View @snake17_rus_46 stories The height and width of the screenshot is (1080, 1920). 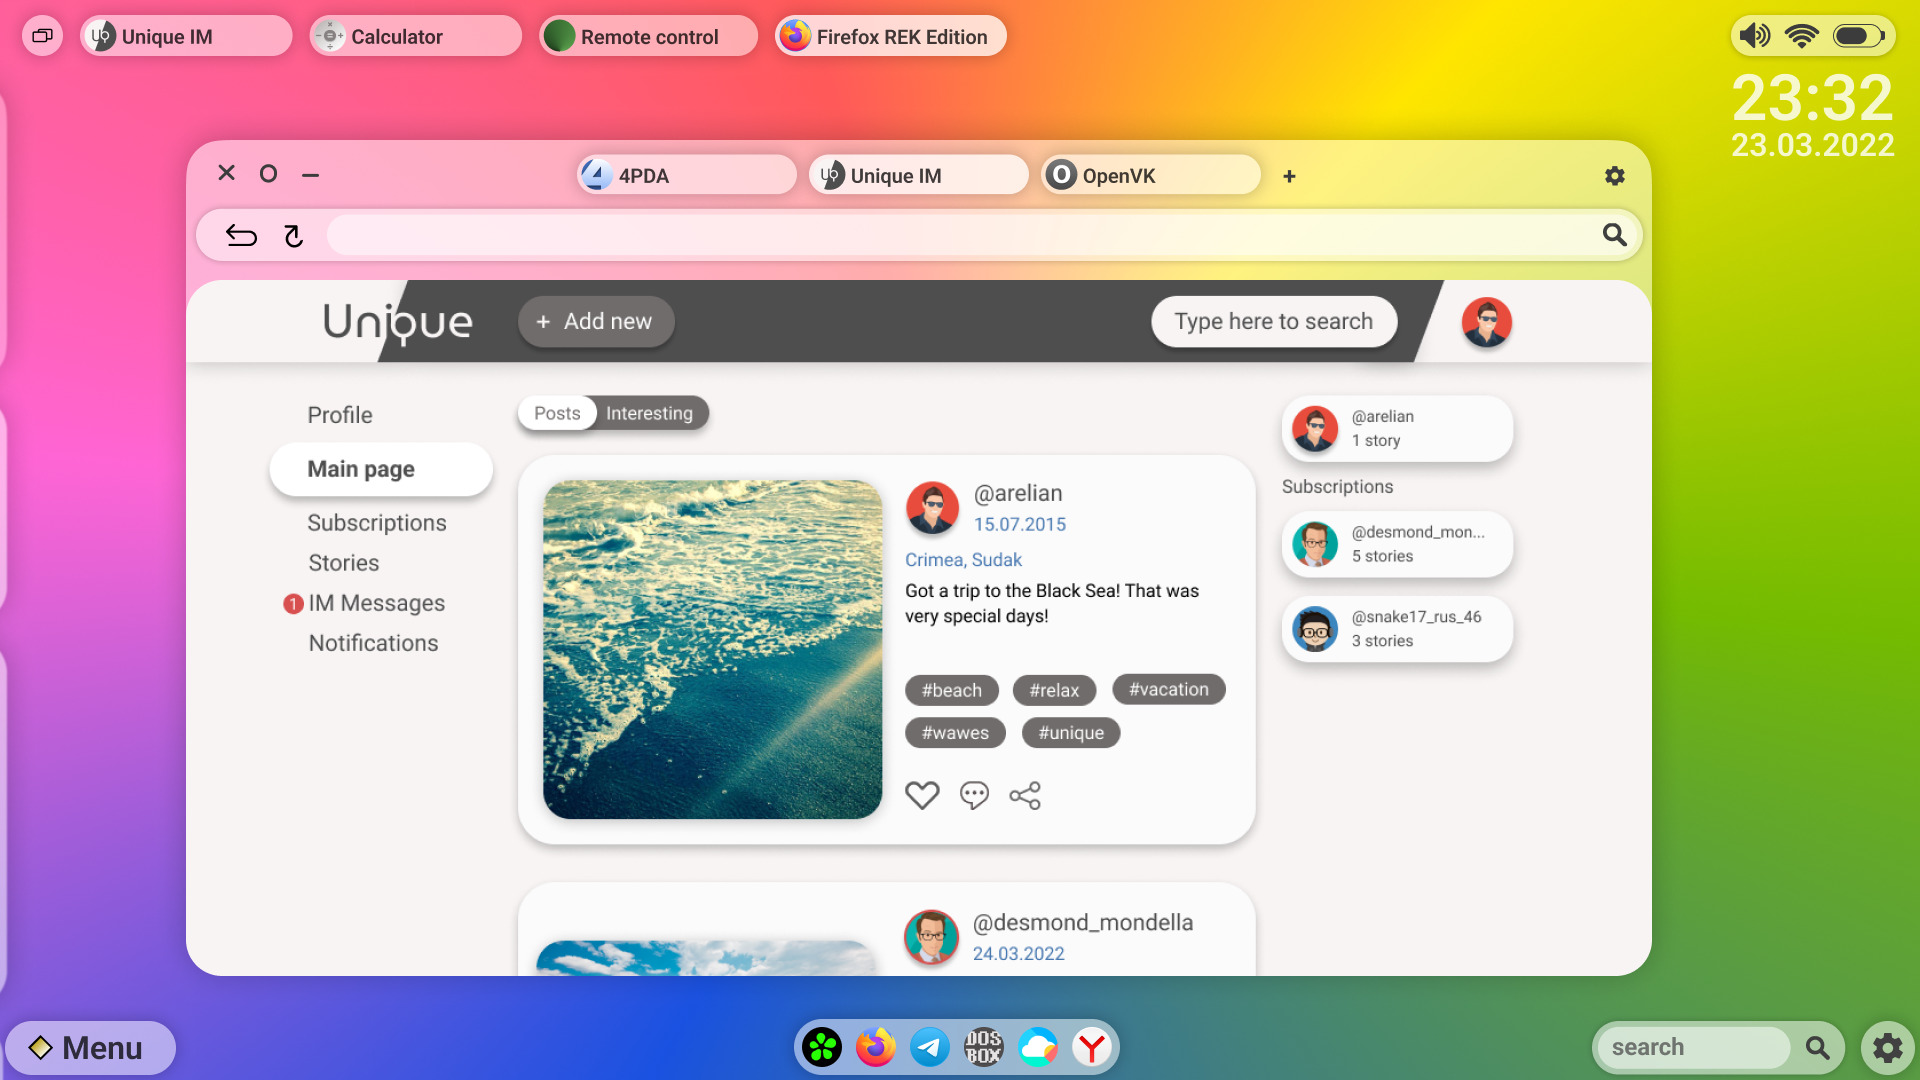(x=1397, y=629)
